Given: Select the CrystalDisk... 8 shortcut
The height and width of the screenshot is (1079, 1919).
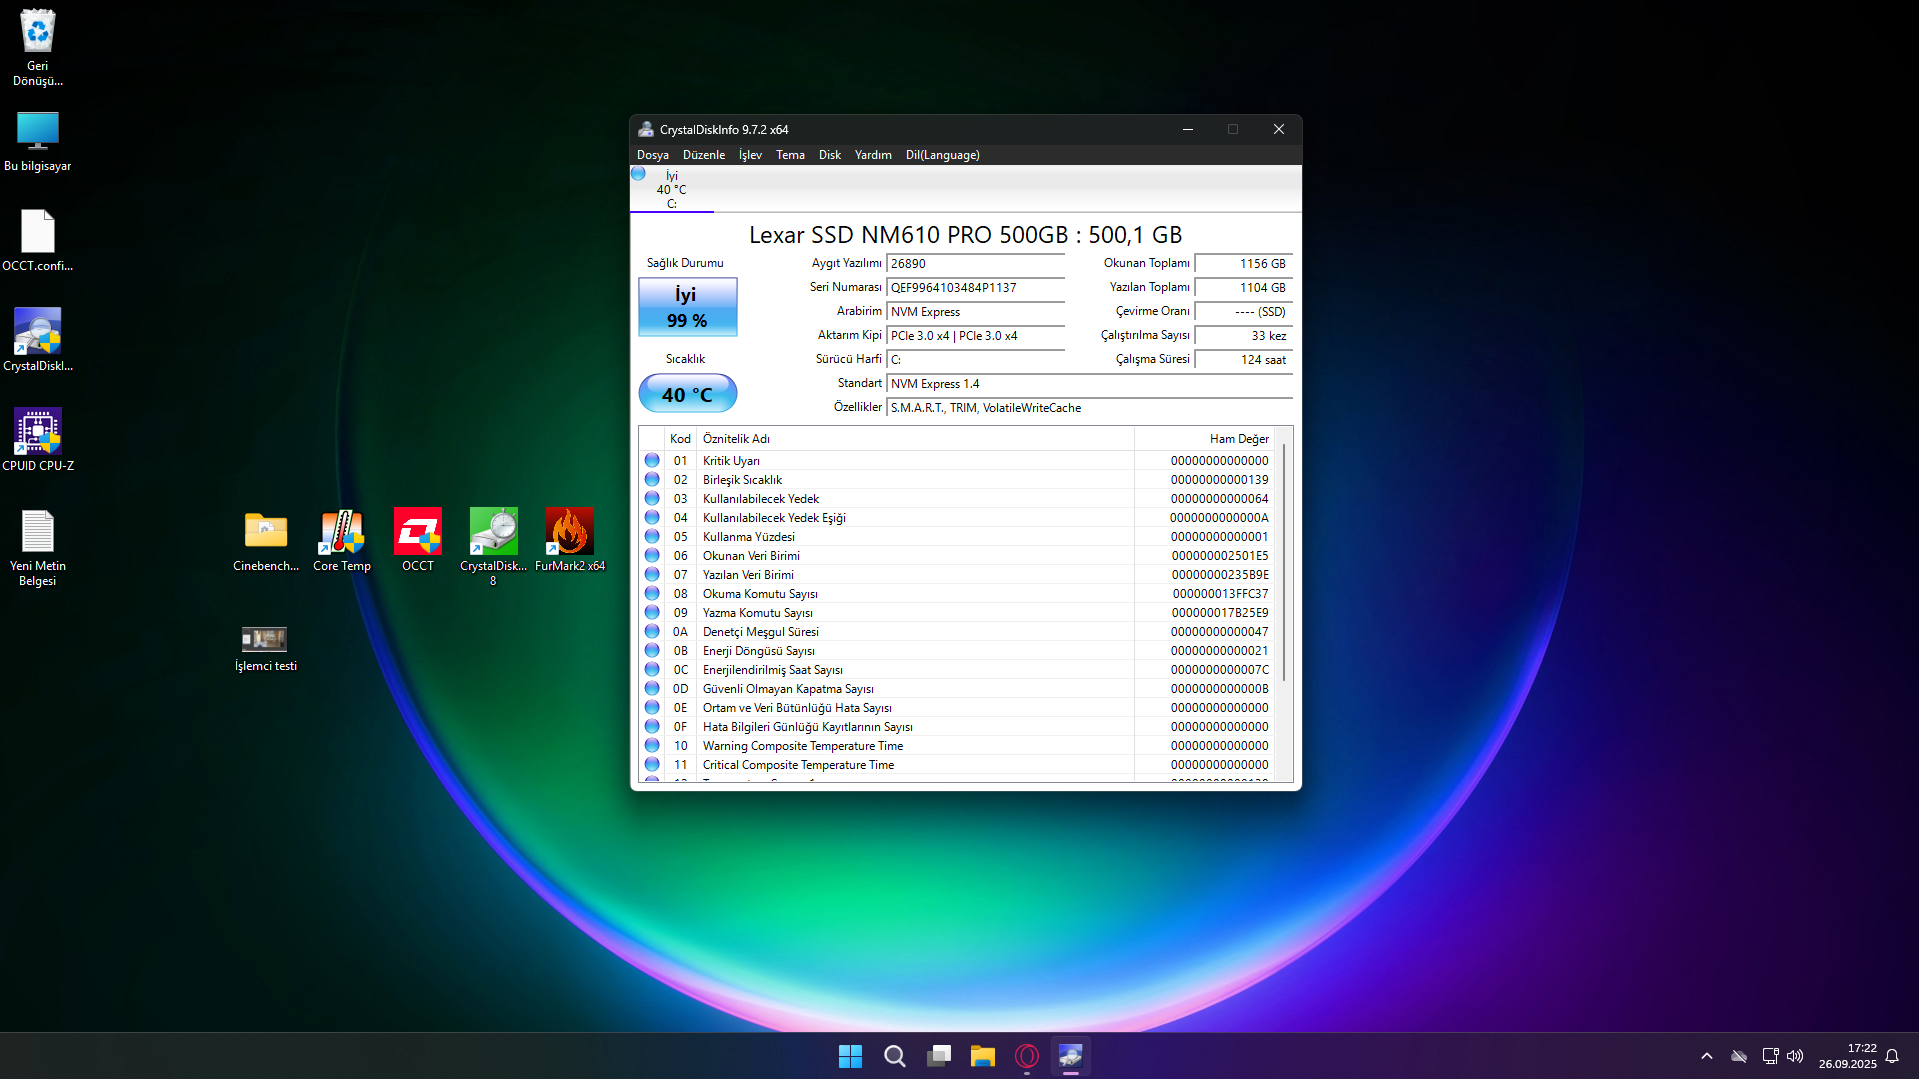Looking at the screenshot, I should coord(493,547).
